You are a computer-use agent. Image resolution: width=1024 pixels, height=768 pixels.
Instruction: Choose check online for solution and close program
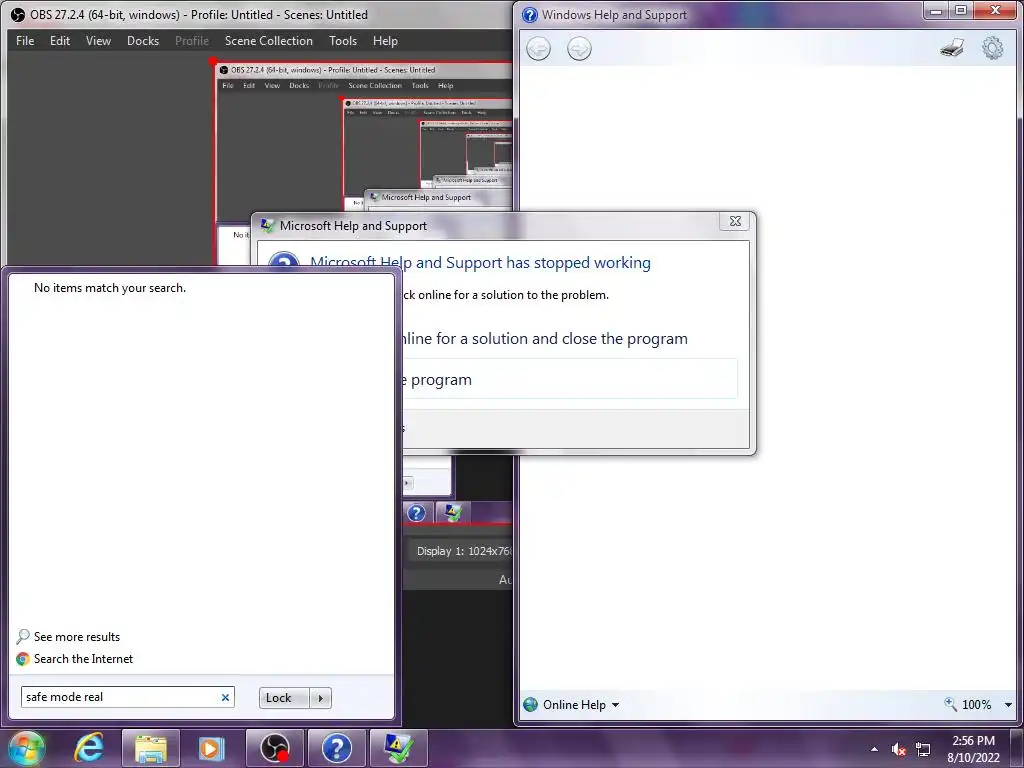[x=543, y=338]
